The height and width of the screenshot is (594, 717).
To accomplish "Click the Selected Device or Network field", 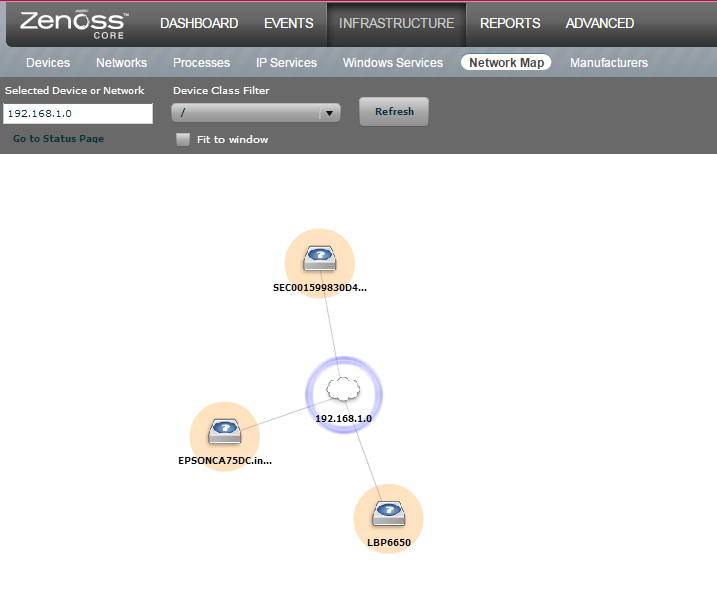I will click(x=77, y=113).
